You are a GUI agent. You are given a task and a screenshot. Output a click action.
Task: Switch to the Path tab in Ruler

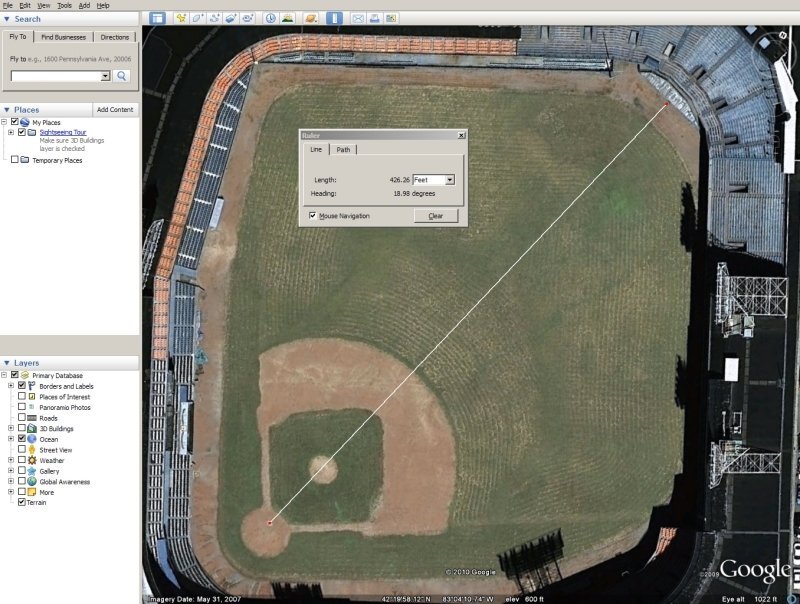pos(343,150)
